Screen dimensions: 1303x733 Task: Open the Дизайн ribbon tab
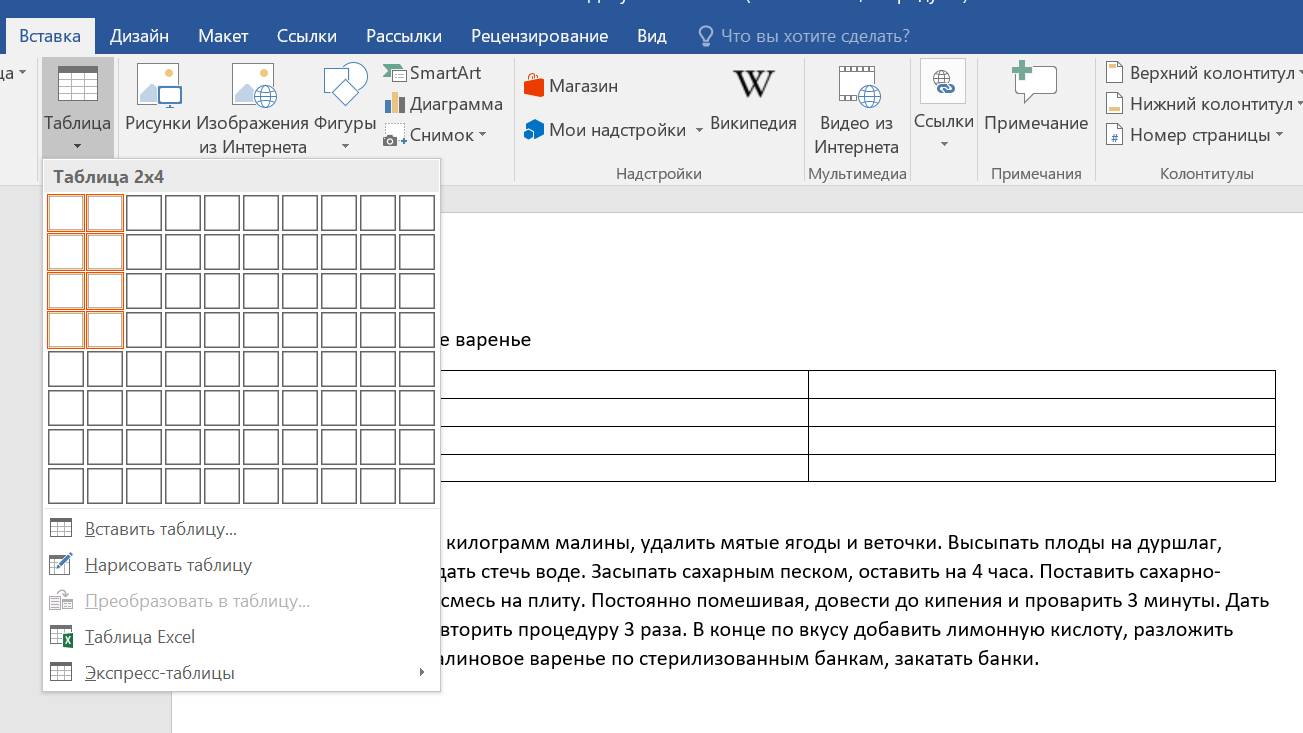pyautogui.click(x=139, y=36)
